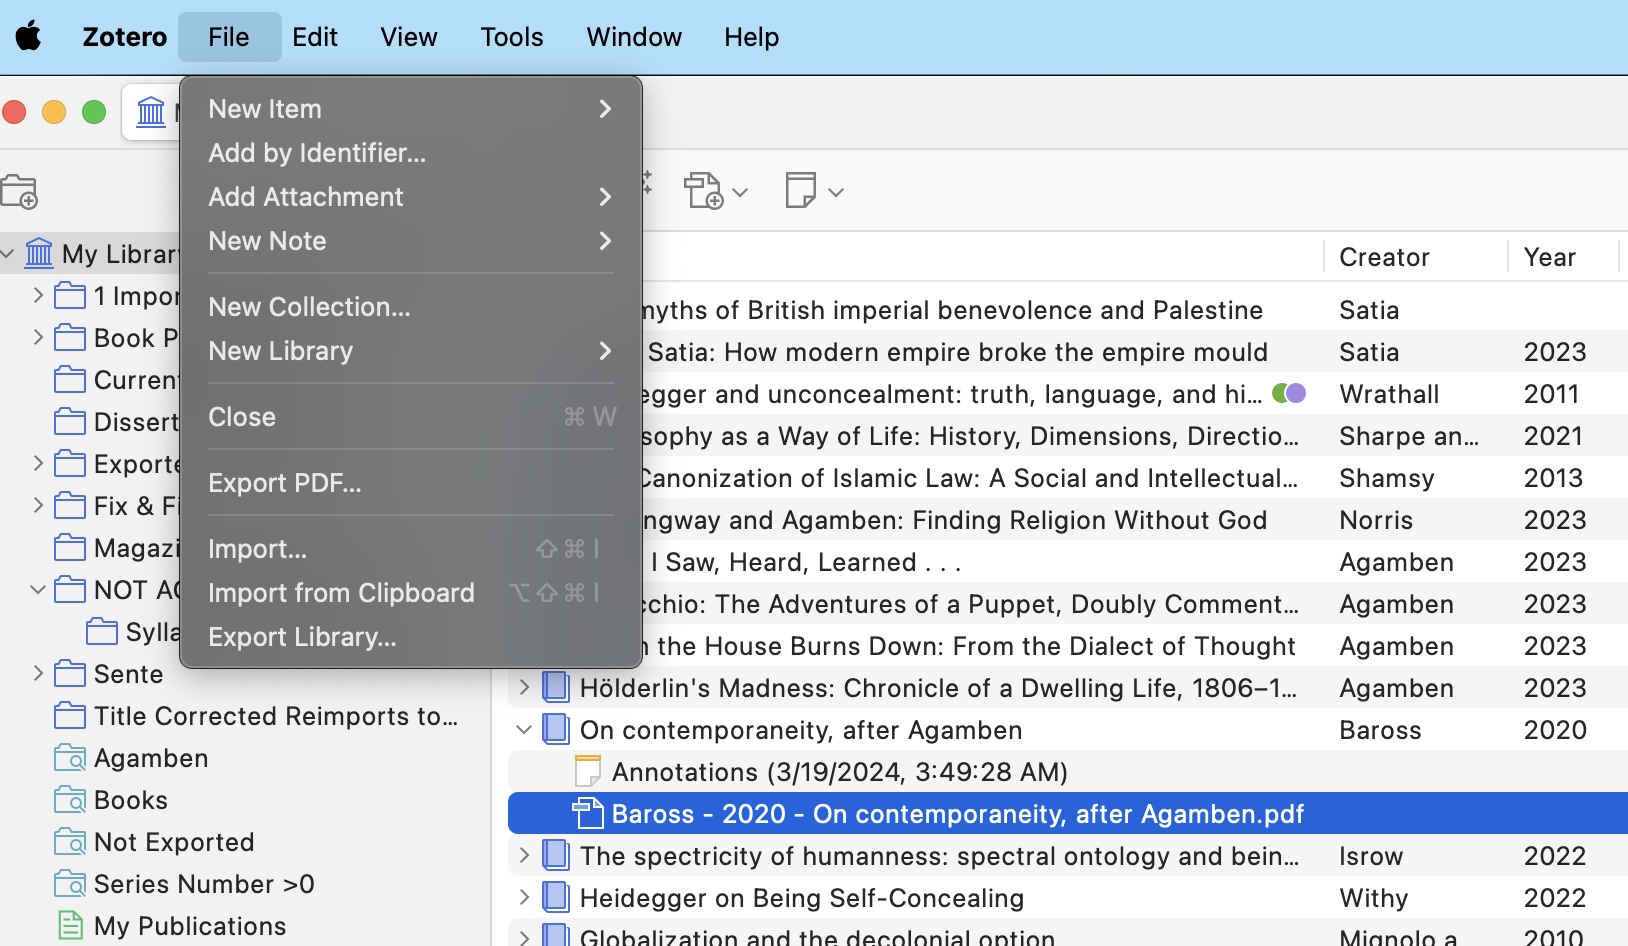Expand the Exported collection arrow

tap(38, 463)
